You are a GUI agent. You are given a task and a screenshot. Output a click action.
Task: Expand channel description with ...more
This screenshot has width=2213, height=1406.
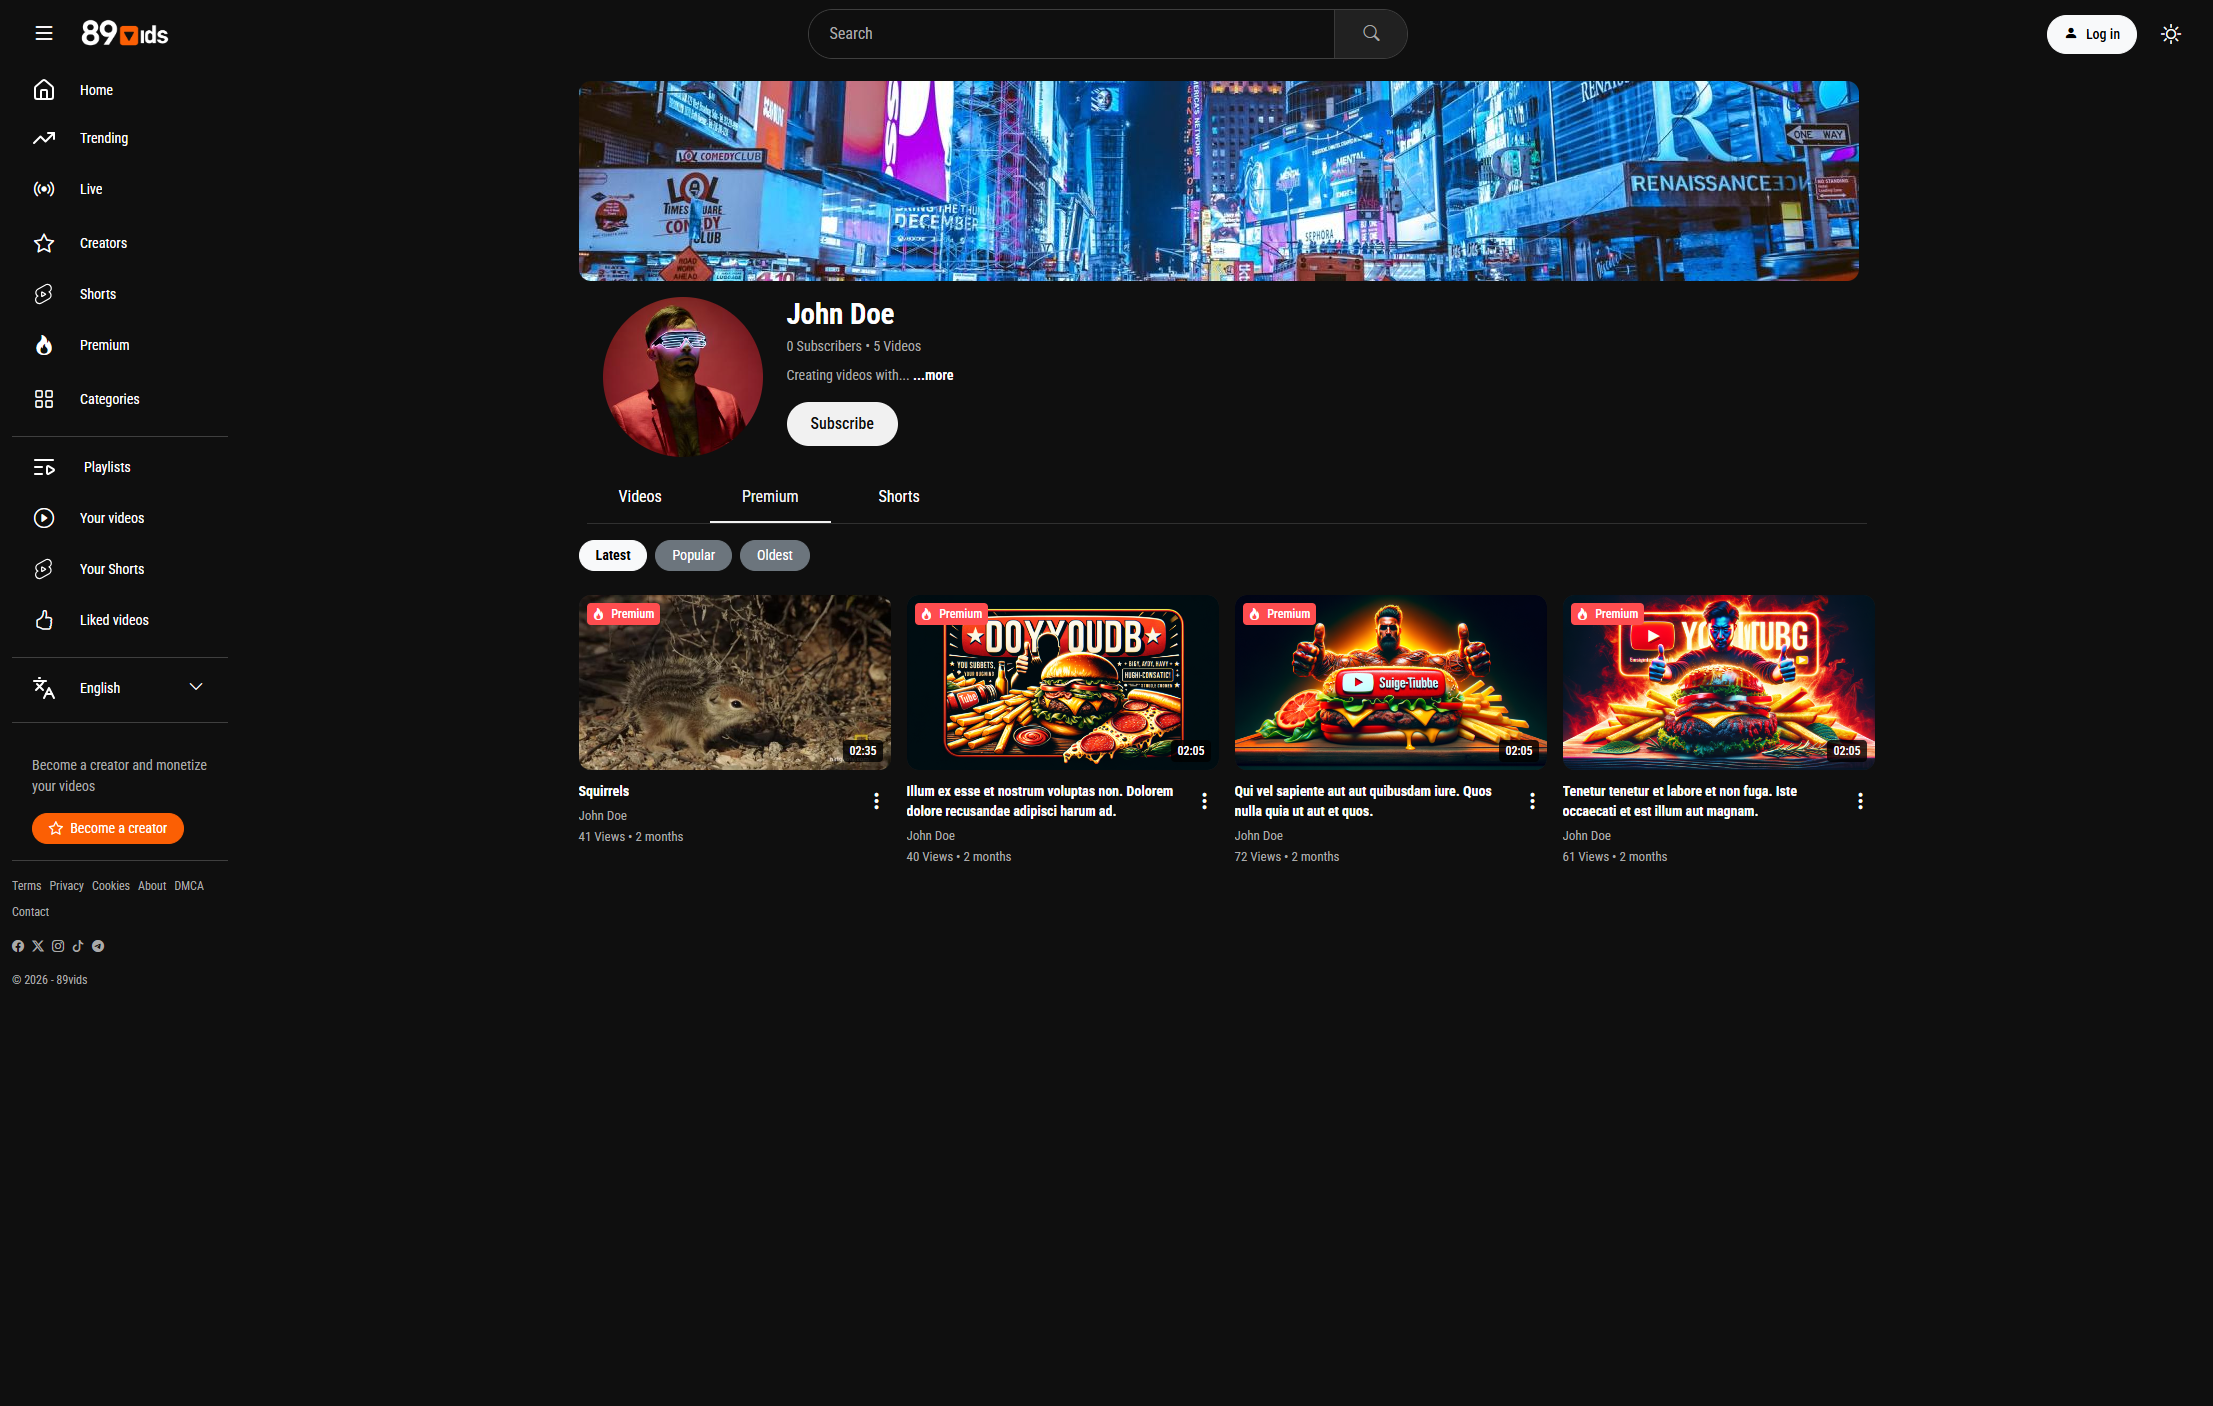click(933, 376)
